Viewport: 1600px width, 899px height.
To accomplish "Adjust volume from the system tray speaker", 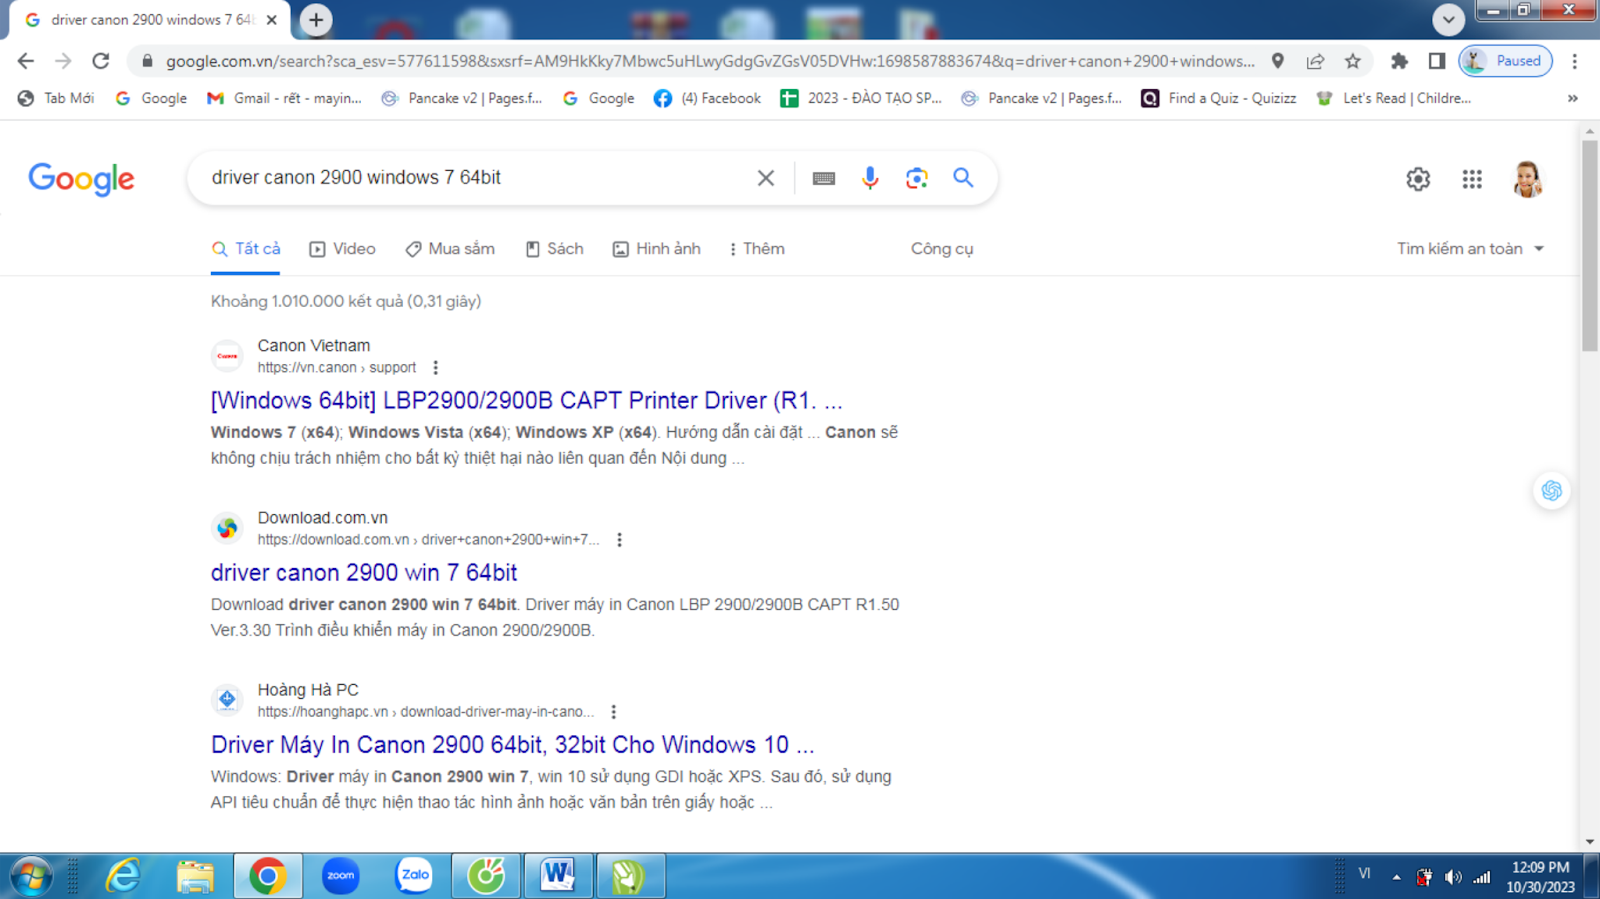I will 1453,878.
